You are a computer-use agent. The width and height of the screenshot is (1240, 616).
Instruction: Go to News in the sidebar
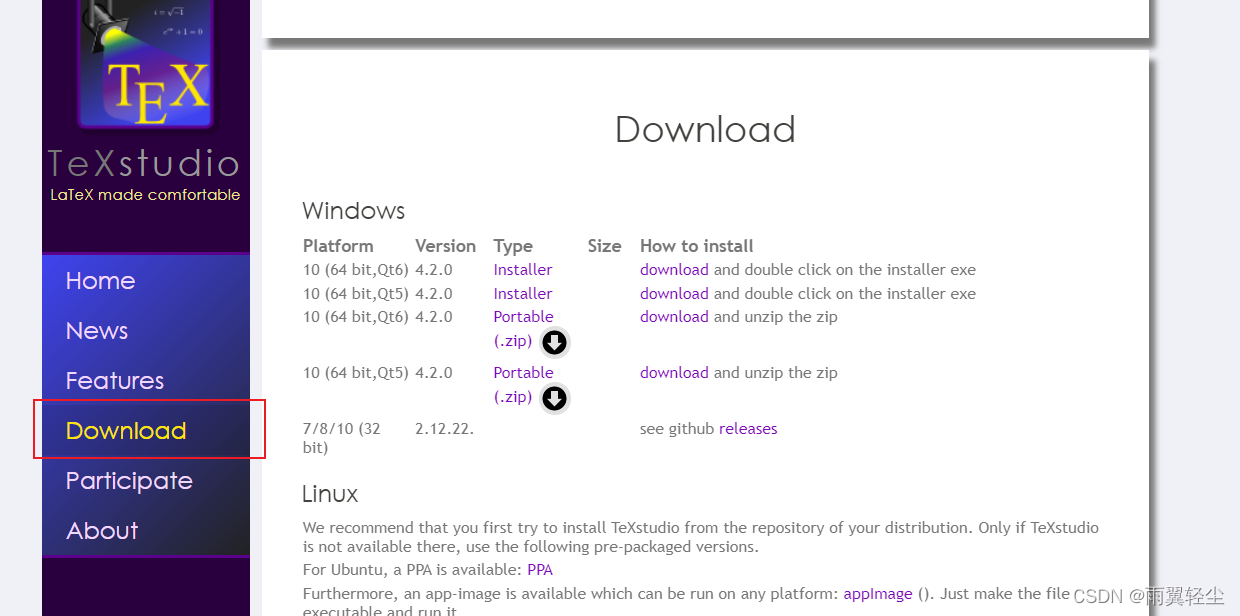(x=97, y=331)
